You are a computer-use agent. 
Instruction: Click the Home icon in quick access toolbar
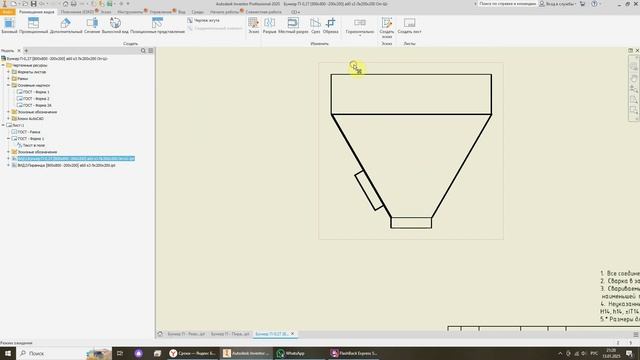point(65,4)
